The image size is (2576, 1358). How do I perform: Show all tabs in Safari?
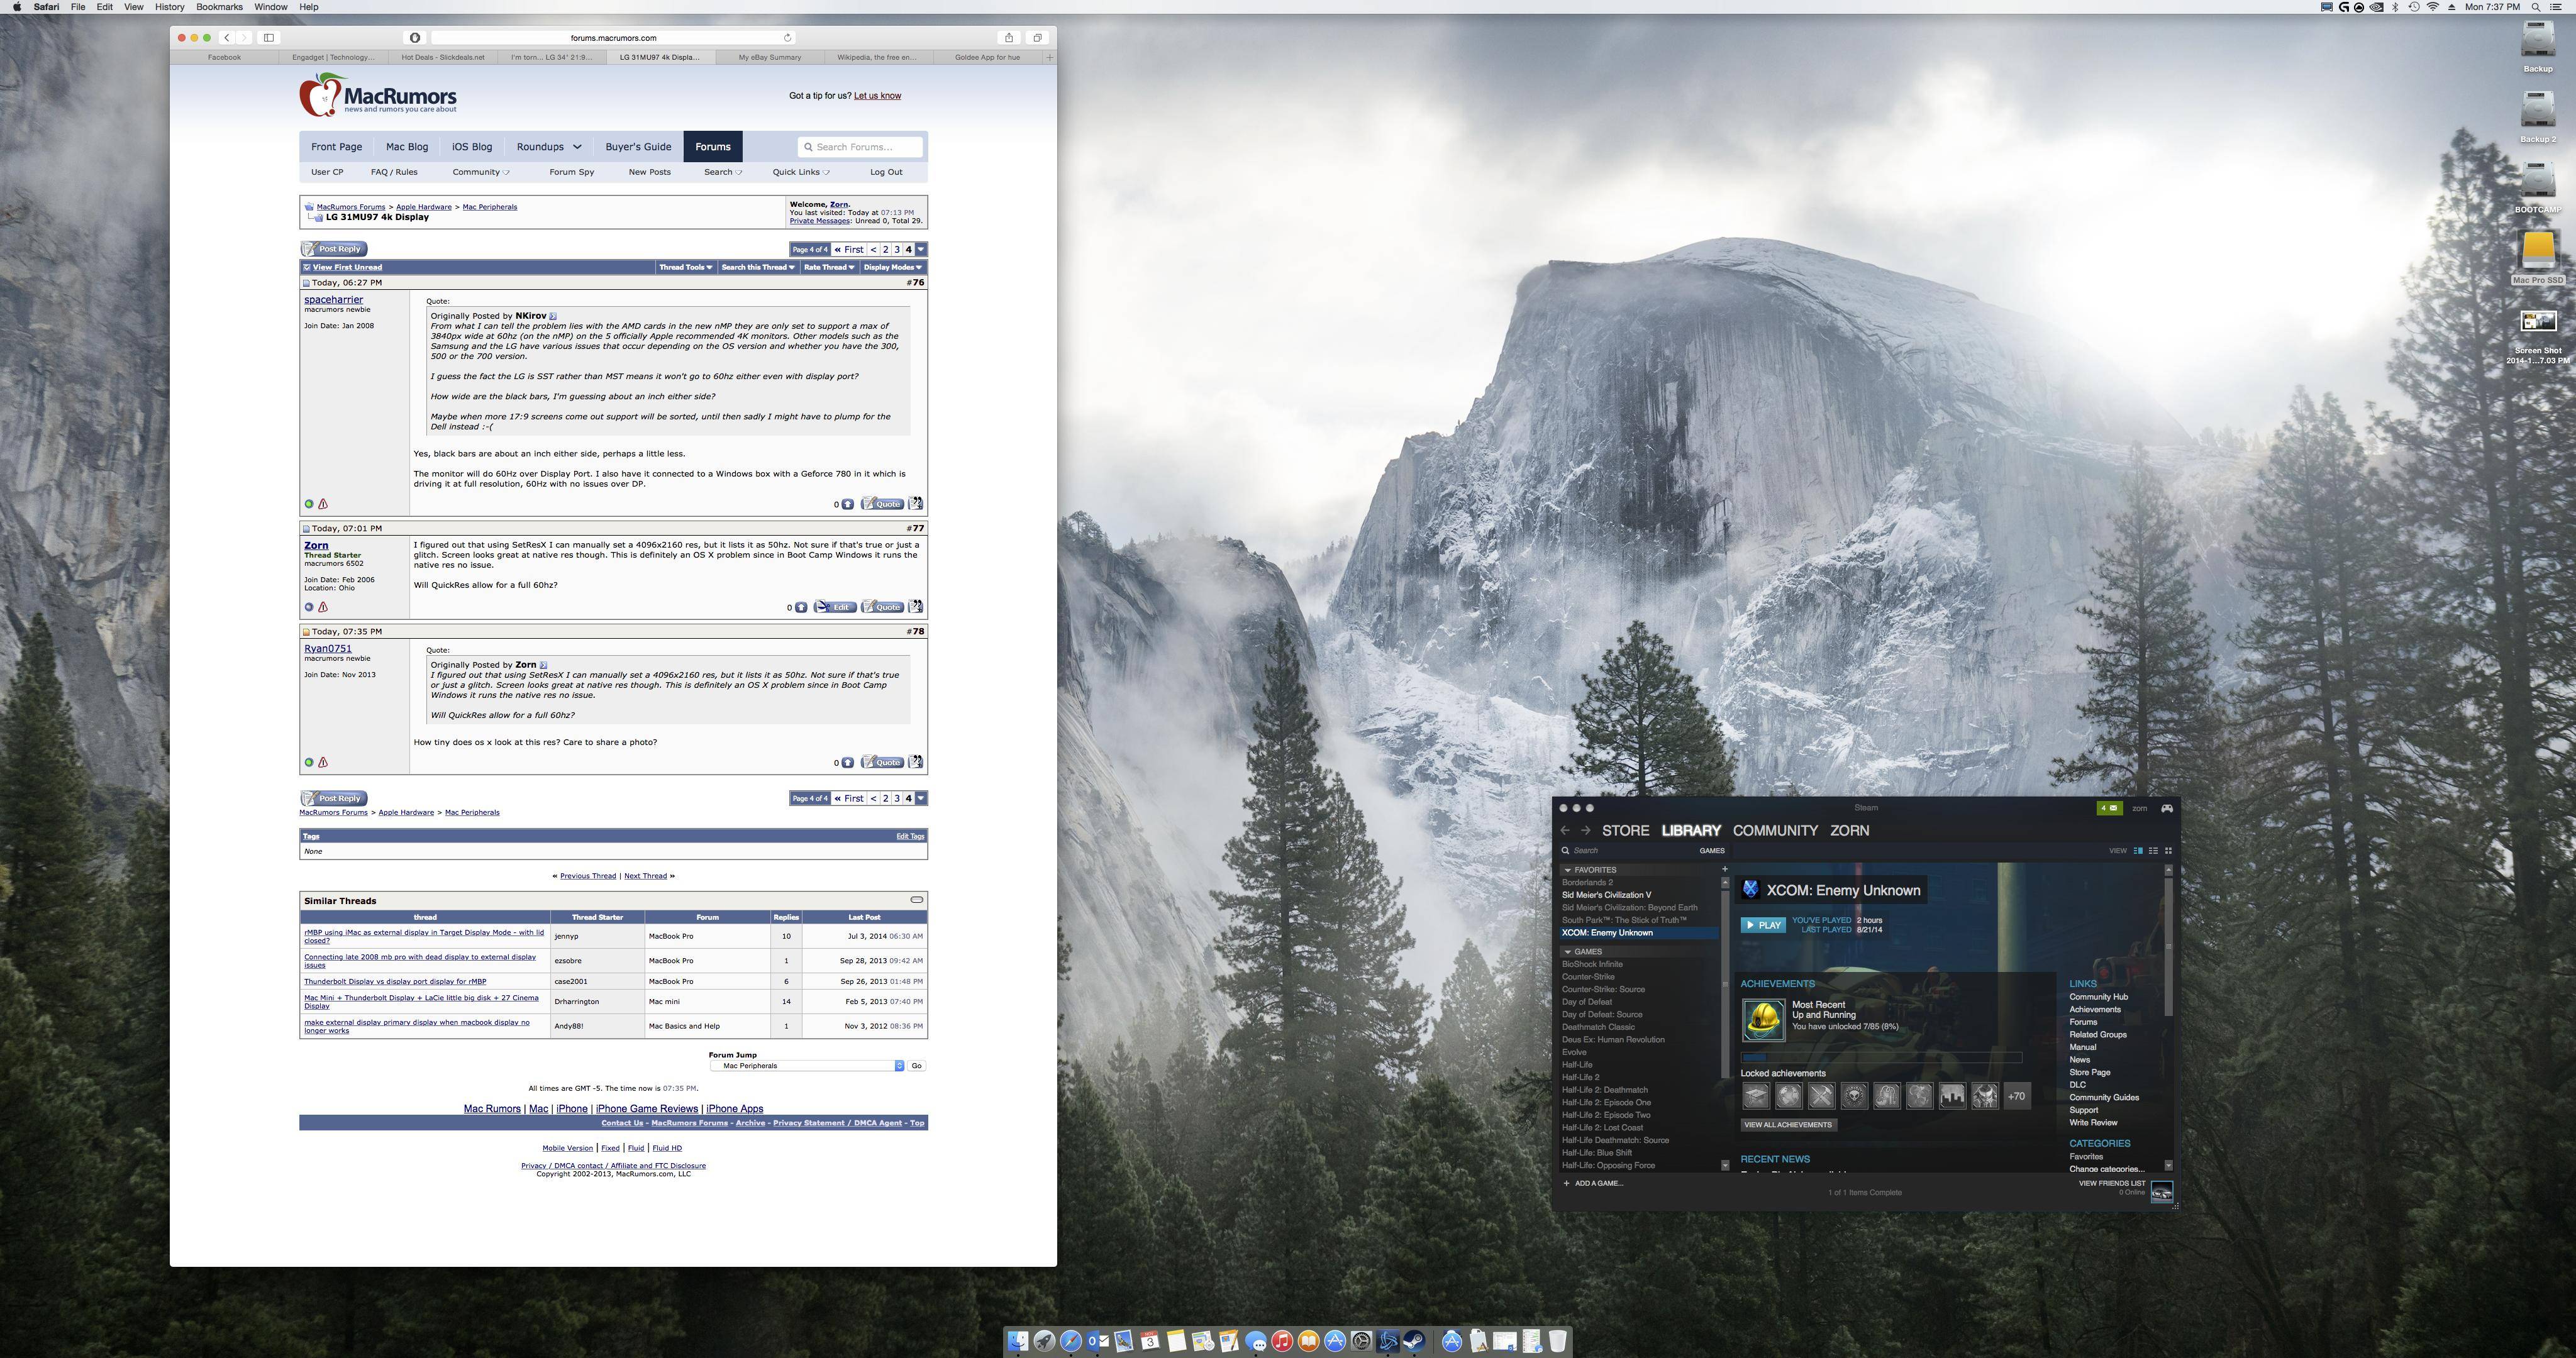[1037, 38]
